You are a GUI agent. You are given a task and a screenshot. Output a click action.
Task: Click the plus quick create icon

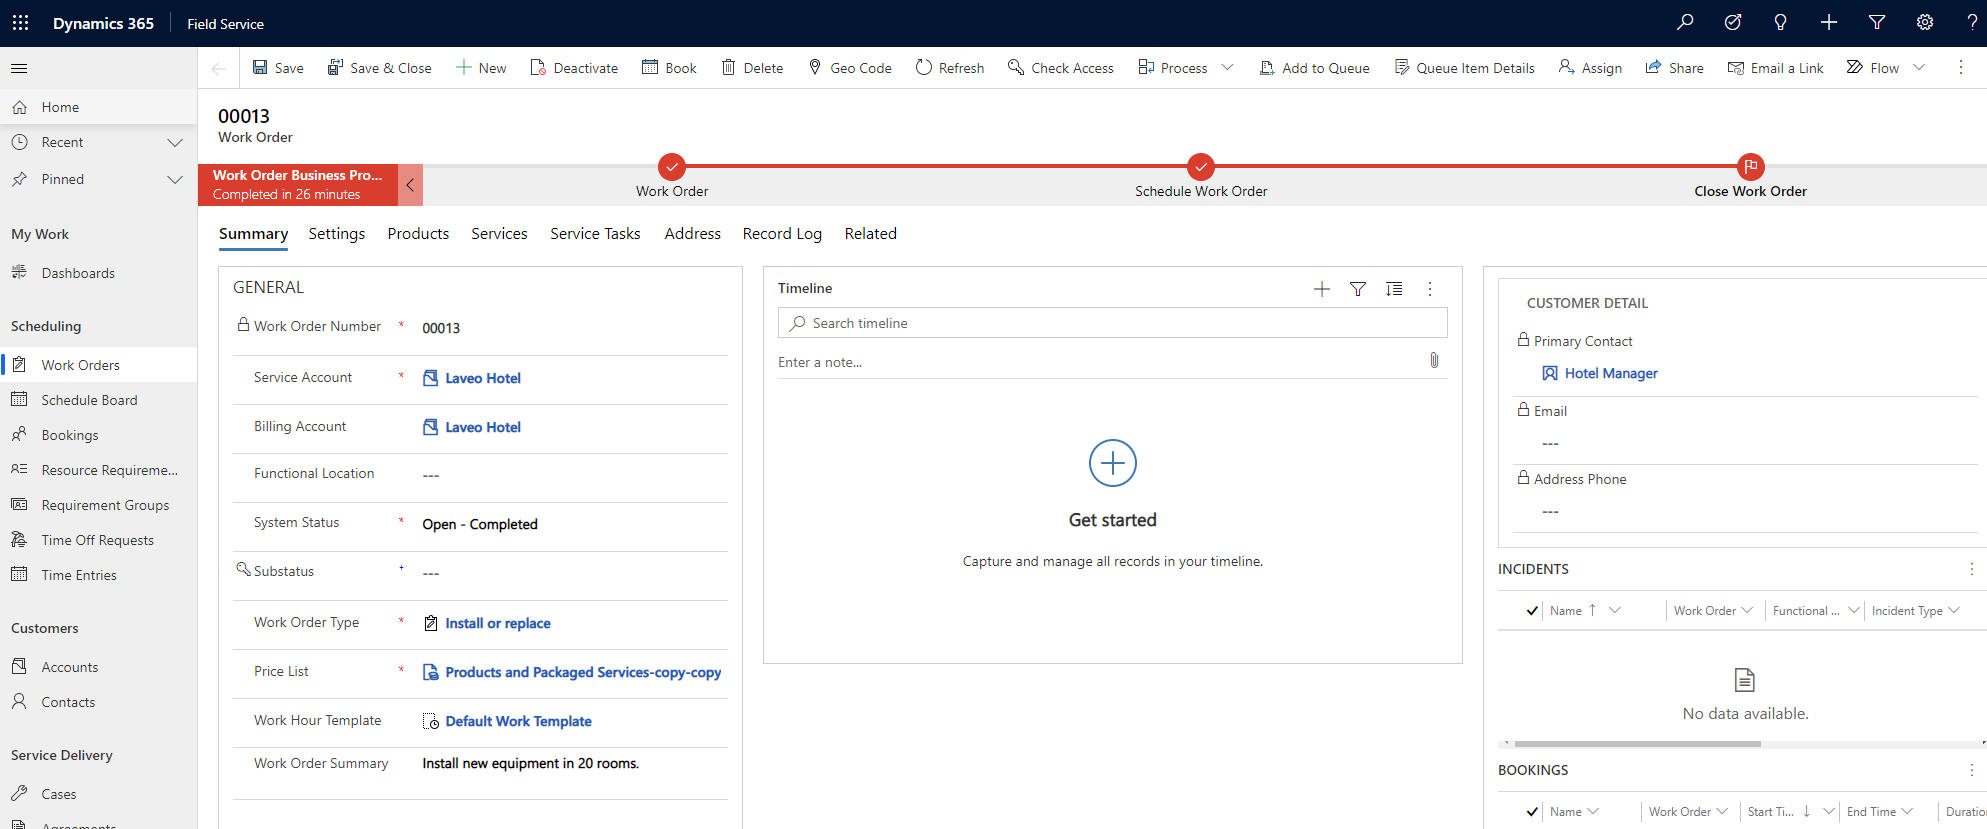[x=1828, y=22]
